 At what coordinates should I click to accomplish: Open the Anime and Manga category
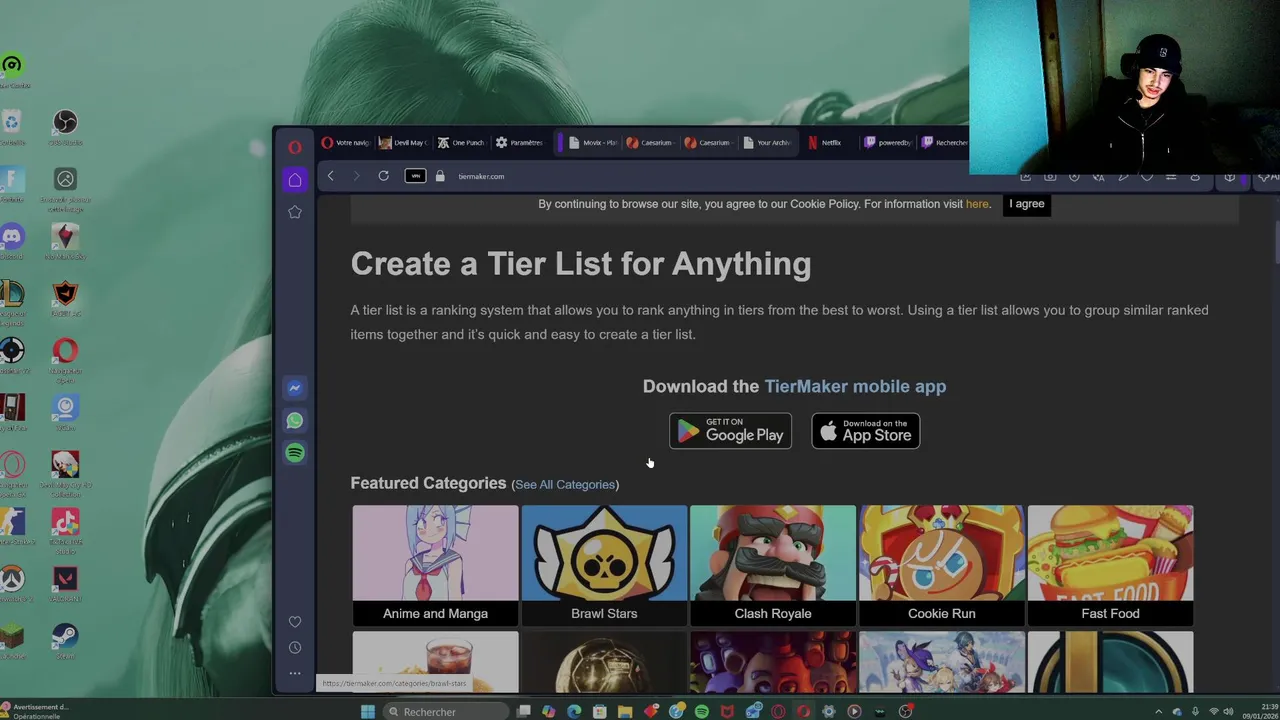pos(435,565)
